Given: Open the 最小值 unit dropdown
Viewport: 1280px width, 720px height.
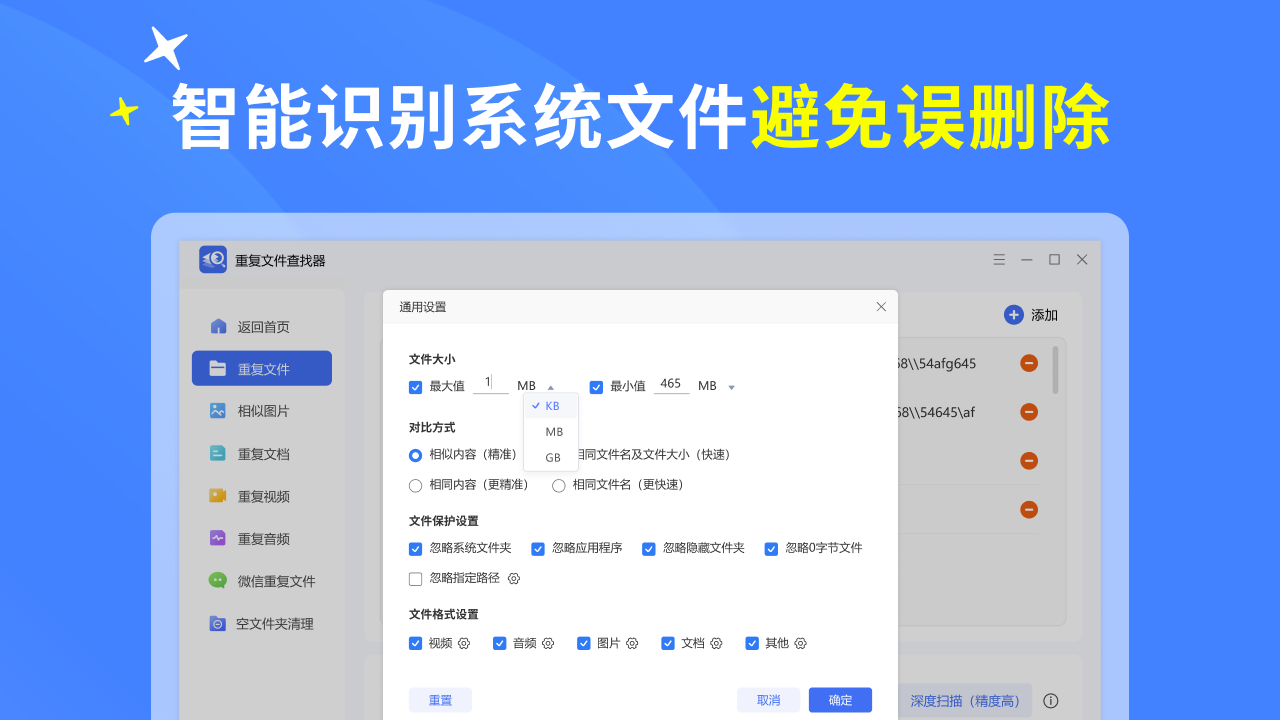Looking at the screenshot, I should pos(730,385).
